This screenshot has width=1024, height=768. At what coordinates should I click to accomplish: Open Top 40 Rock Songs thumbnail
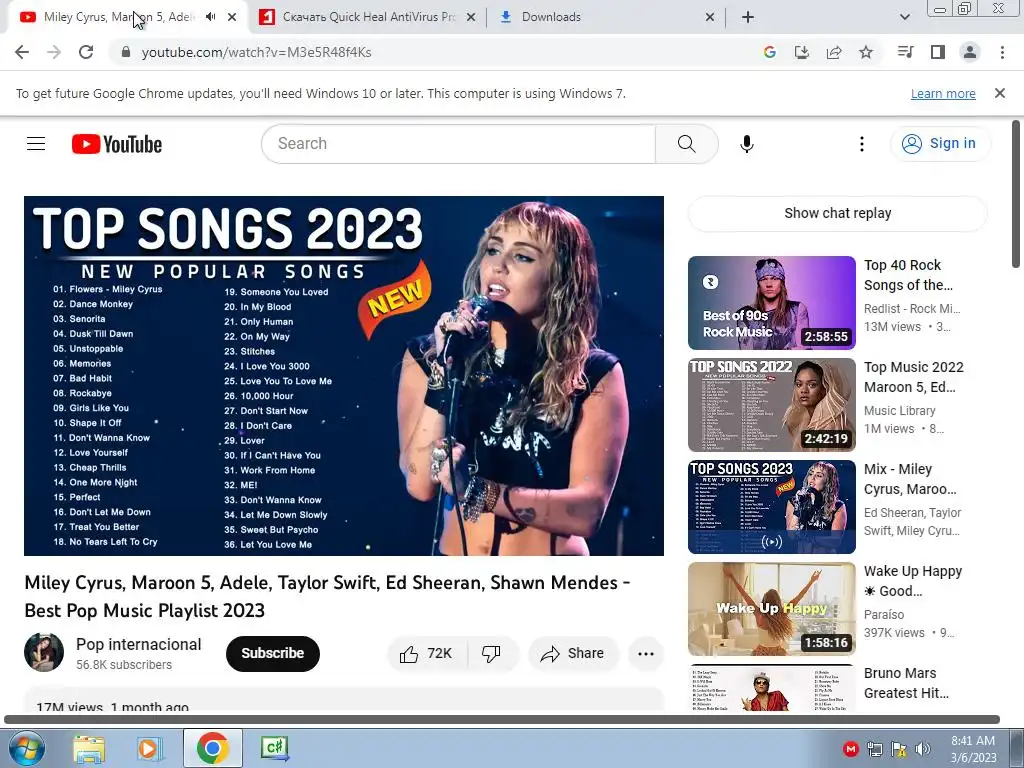coord(771,303)
